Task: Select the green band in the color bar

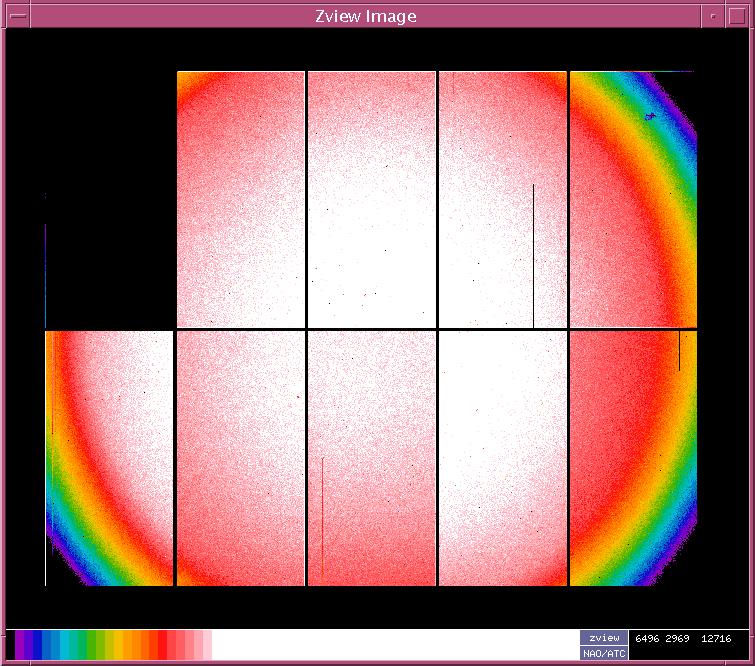Action: point(95,645)
